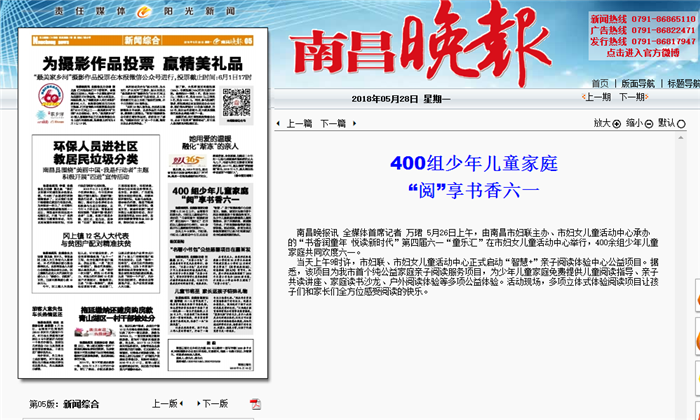The height and width of the screenshot is (420, 700).
Task: Go to previous article (上一篇)
Action: pyautogui.click(x=299, y=123)
